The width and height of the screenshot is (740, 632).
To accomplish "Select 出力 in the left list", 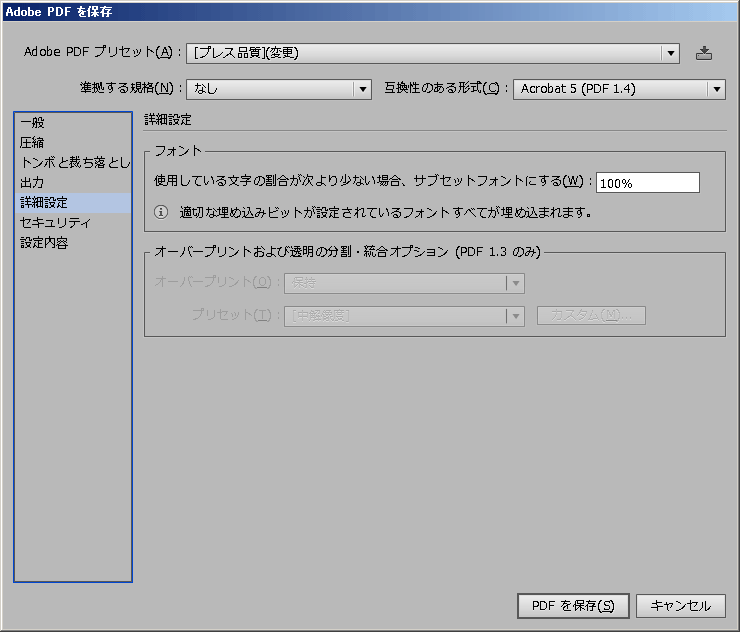I will coord(32,182).
